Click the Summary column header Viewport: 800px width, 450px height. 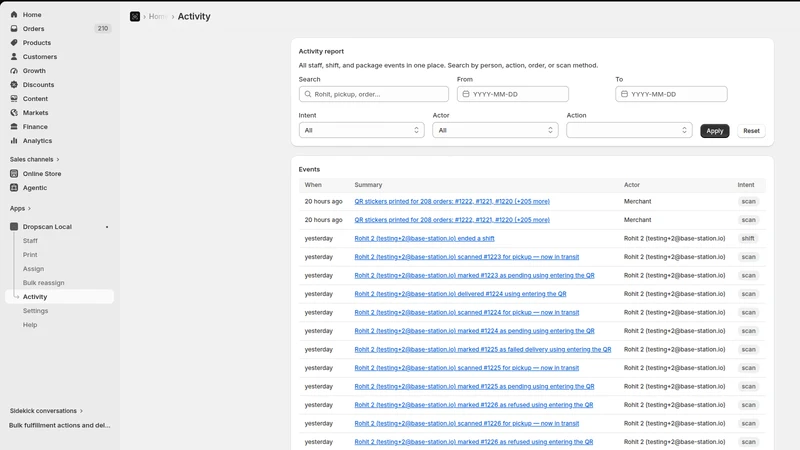368,185
